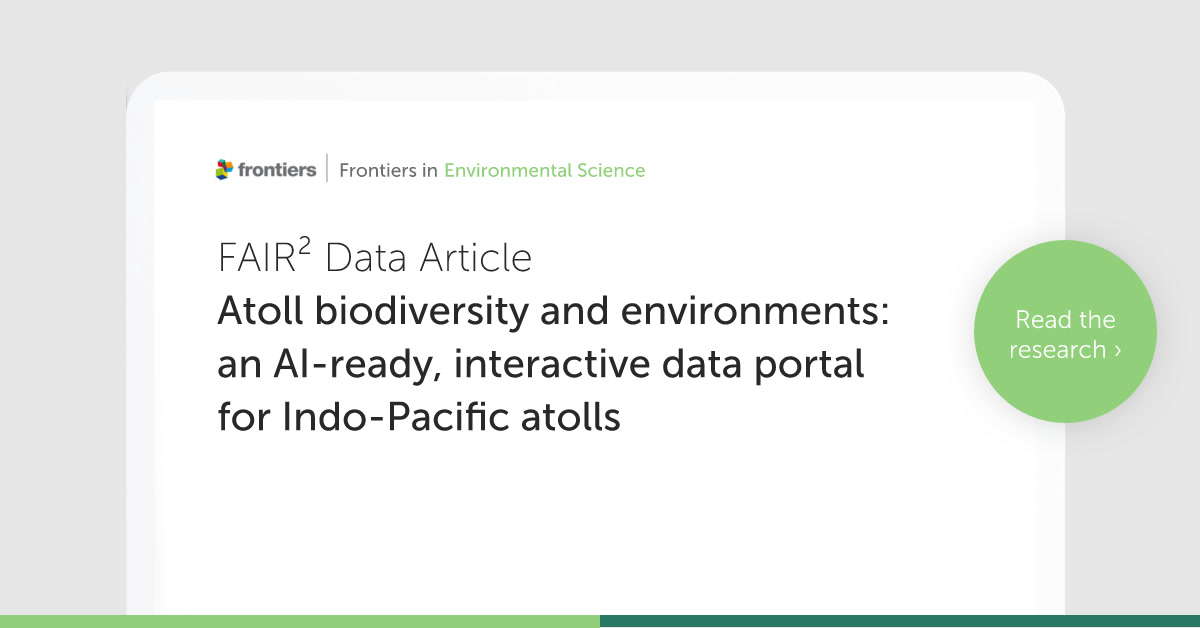Click the Frontiers colorful cube logo
Viewport: 1200px width, 628px height.
pyautogui.click(x=224, y=170)
